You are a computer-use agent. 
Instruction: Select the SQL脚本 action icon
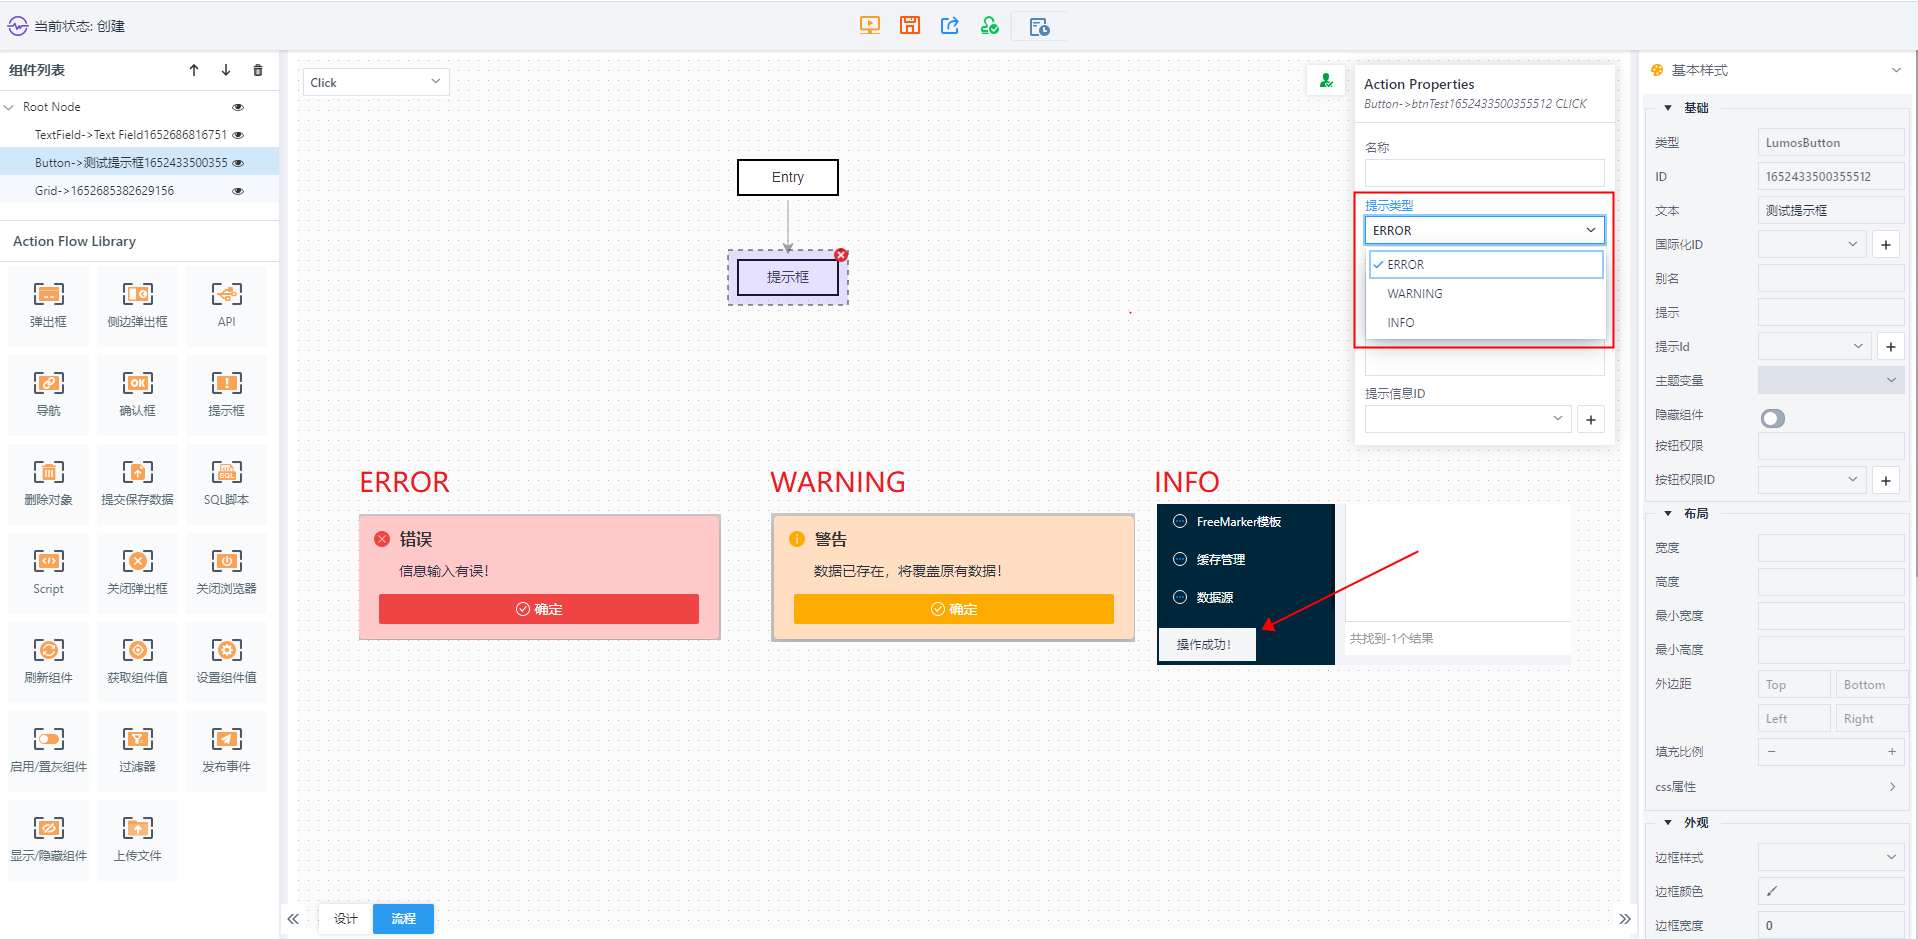(227, 472)
